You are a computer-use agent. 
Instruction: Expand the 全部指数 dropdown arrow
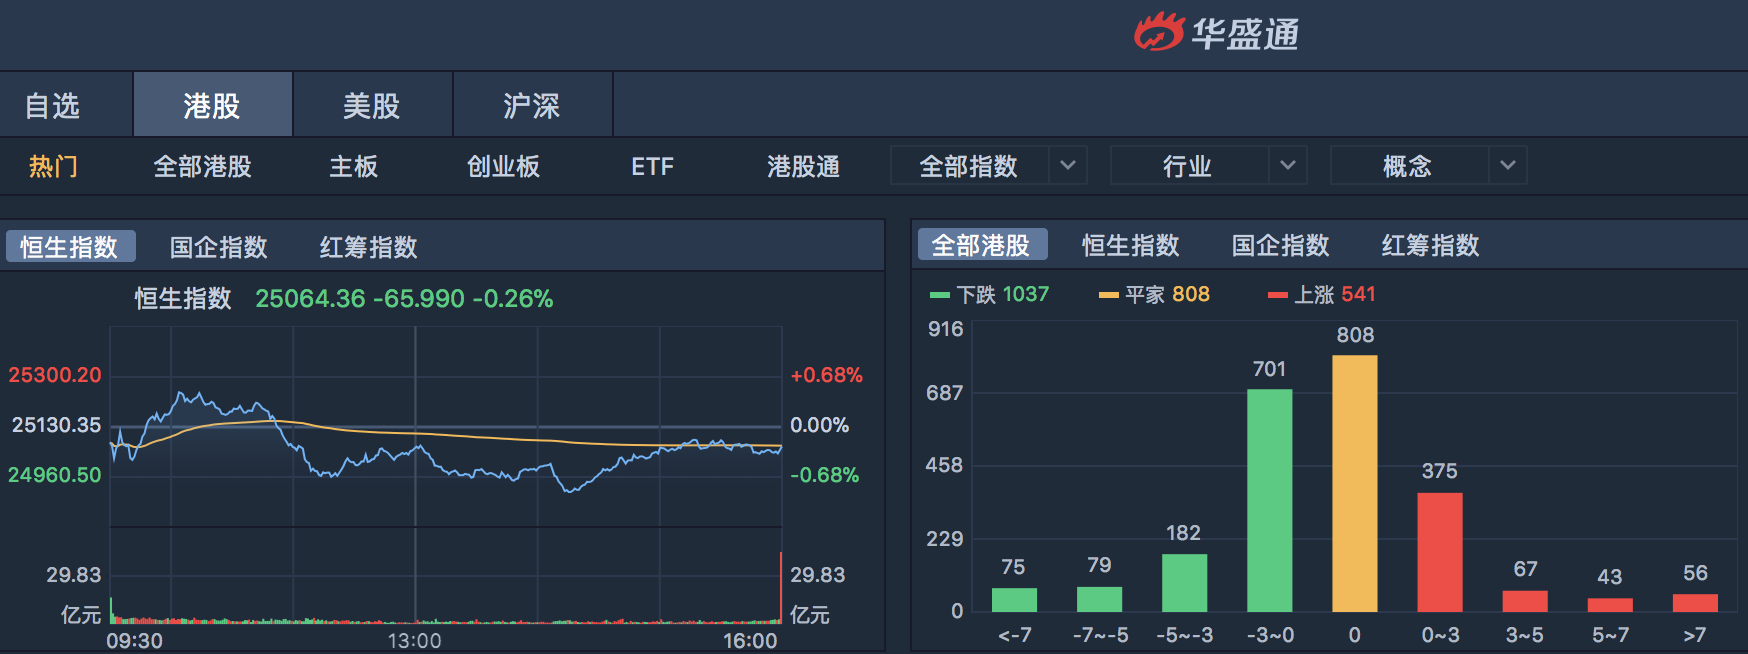[x=1068, y=165]
